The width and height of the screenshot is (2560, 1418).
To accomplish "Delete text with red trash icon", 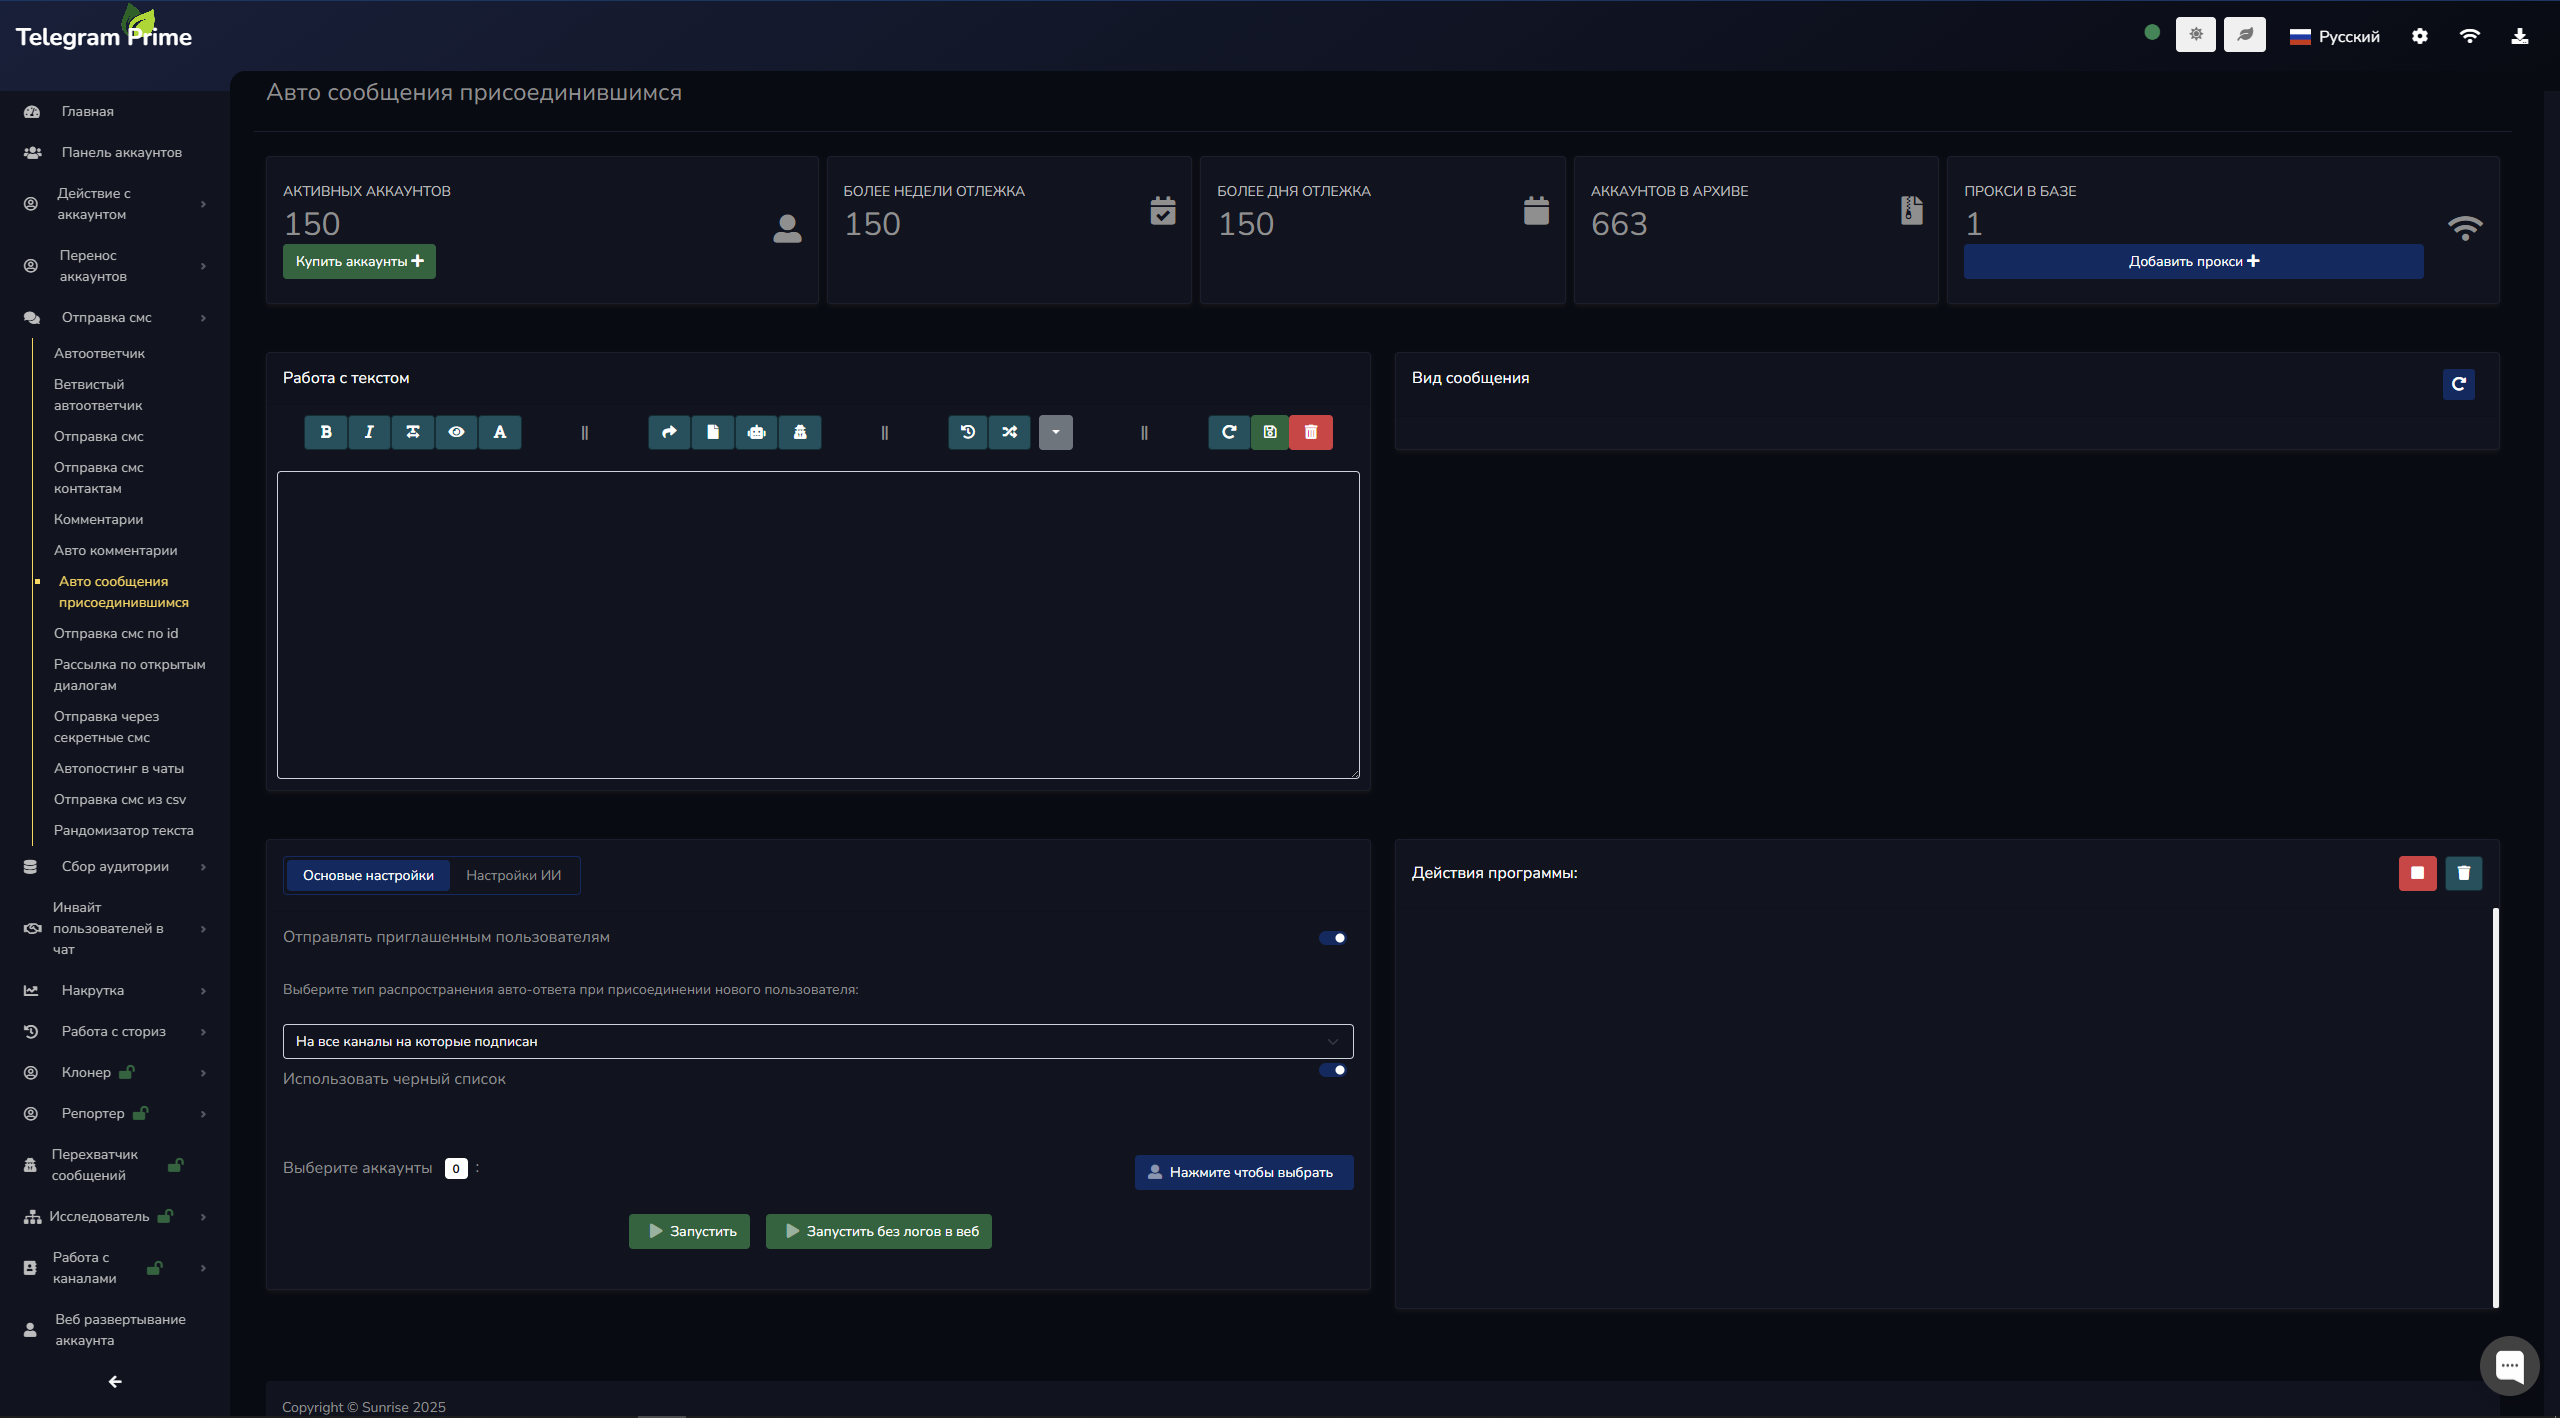I will click(1311, 432).
